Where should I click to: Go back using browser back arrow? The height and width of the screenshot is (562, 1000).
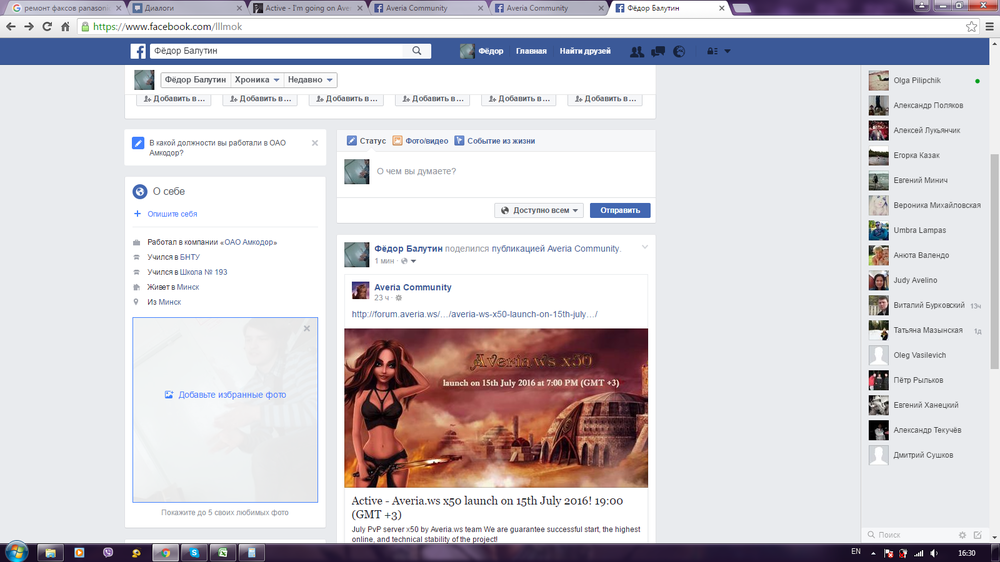11,27
